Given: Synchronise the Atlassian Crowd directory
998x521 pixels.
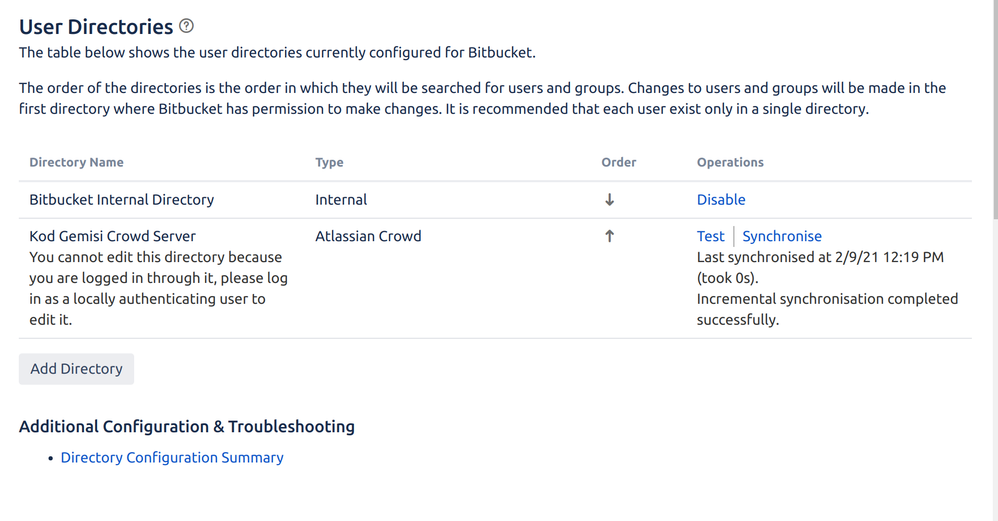Looking at the screenshot, I should 782,236.
